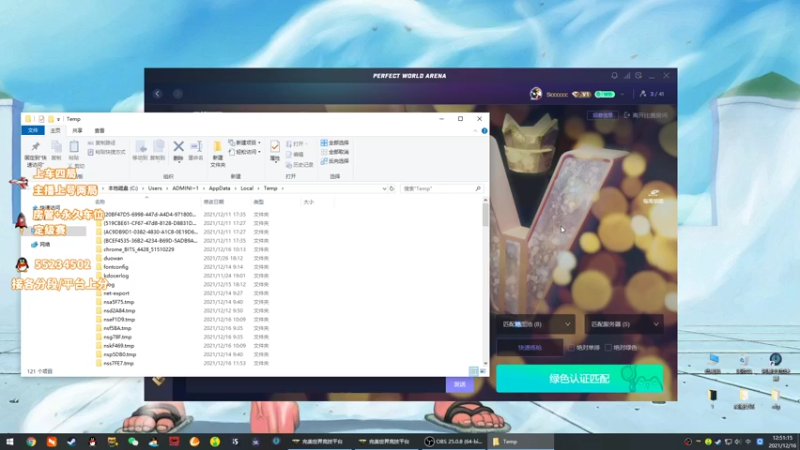Click Select none in ribbon
The height and width of the screenshot is (450, 800).
point(335,152)
